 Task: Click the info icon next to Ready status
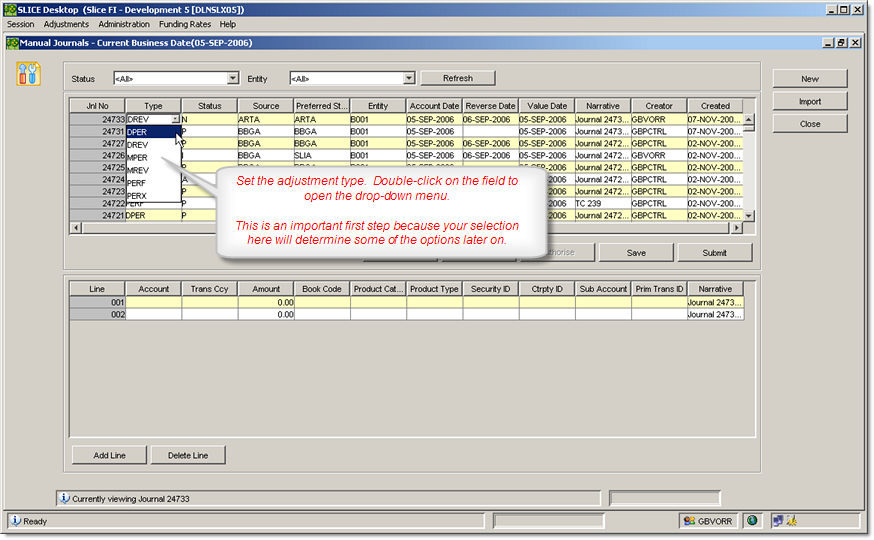[x=15, y=521]
